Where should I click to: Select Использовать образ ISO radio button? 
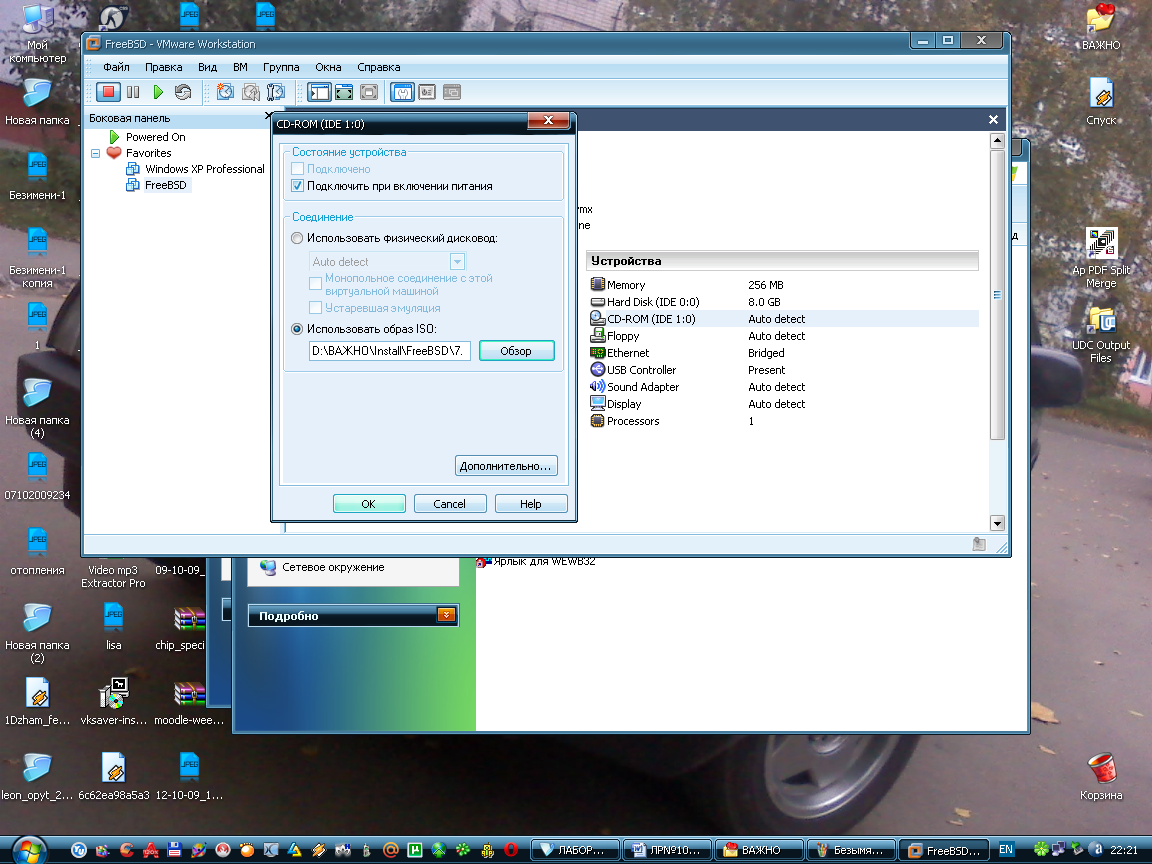297,329
